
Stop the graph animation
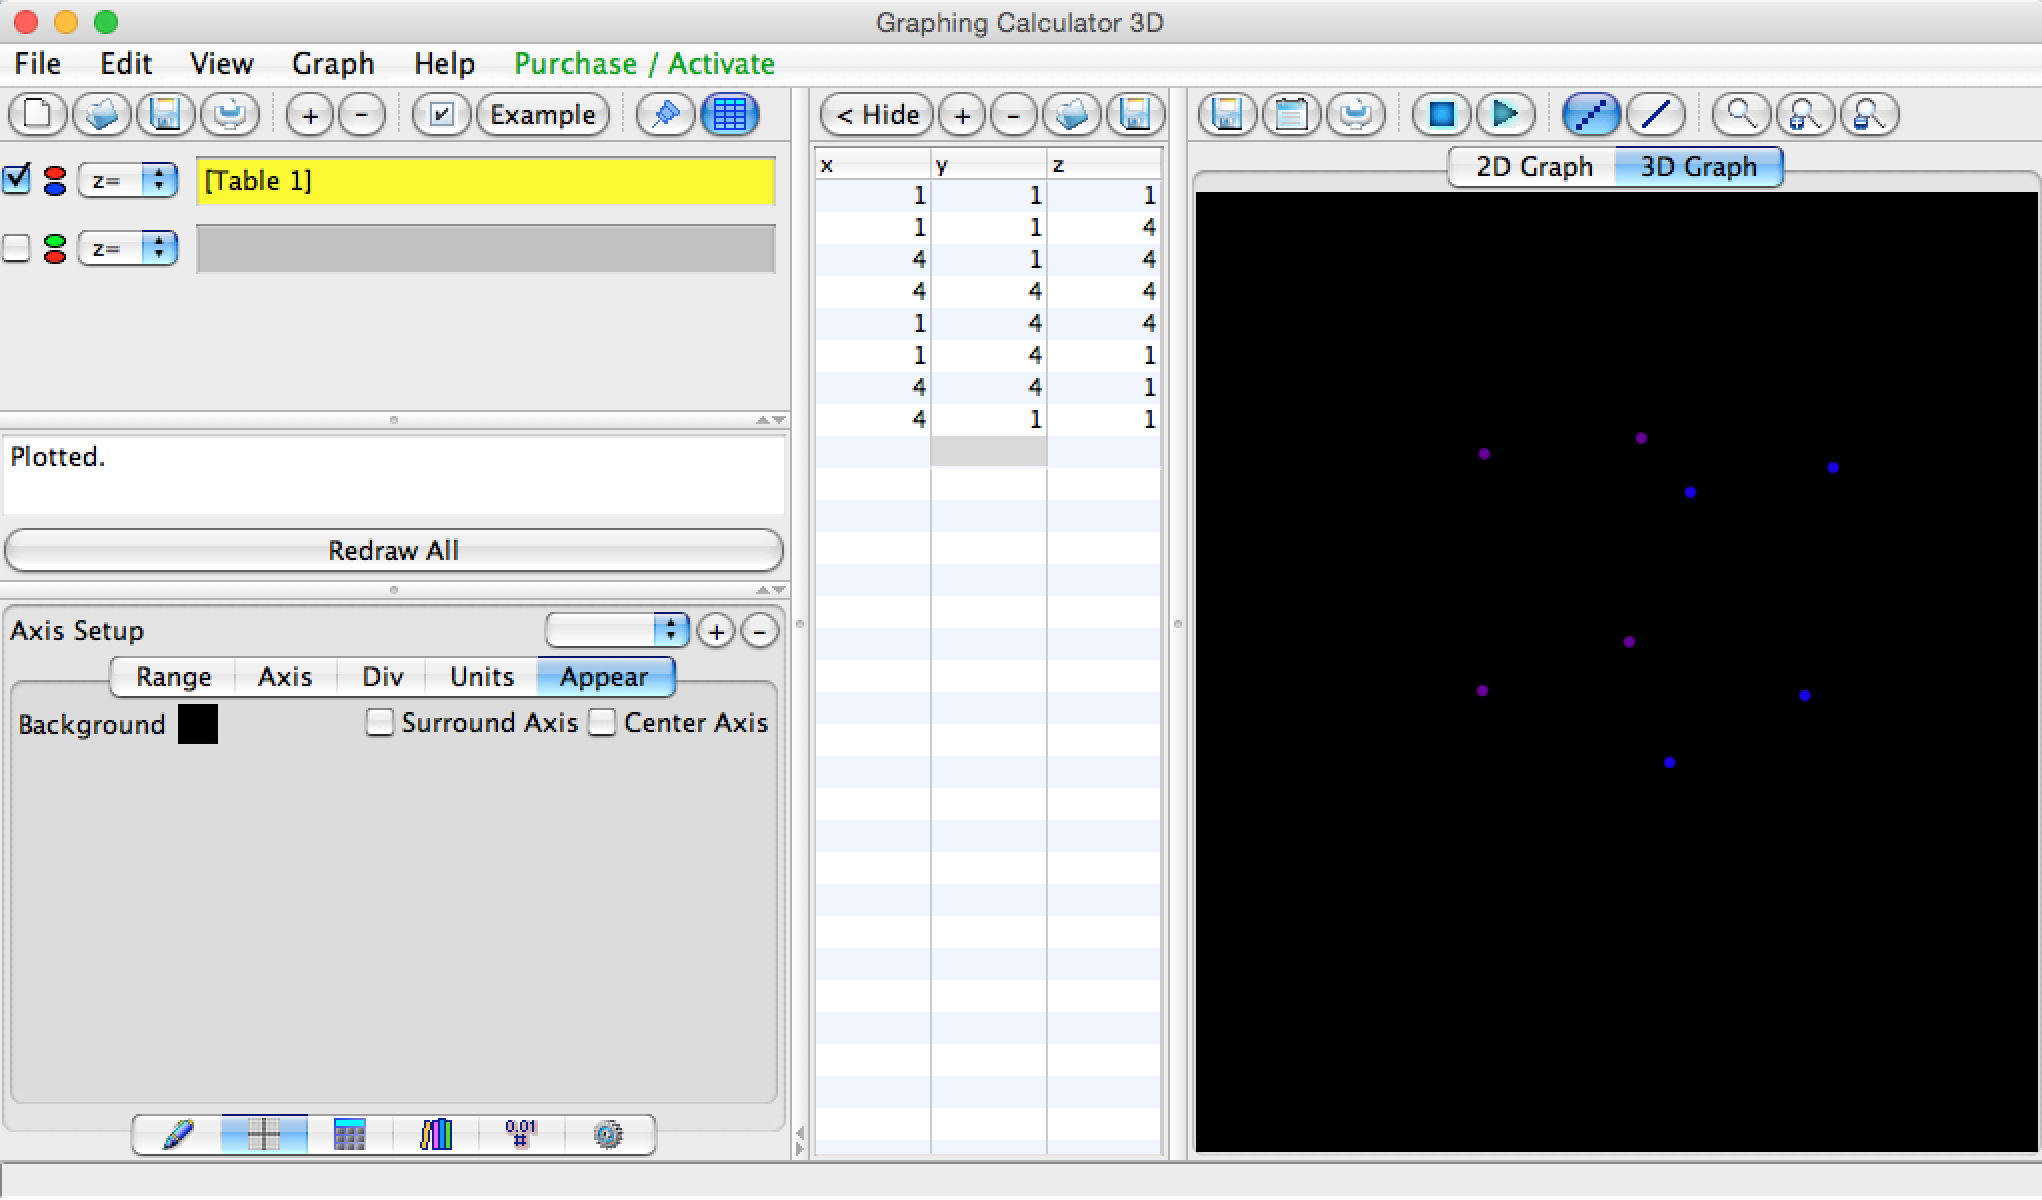1441,114
